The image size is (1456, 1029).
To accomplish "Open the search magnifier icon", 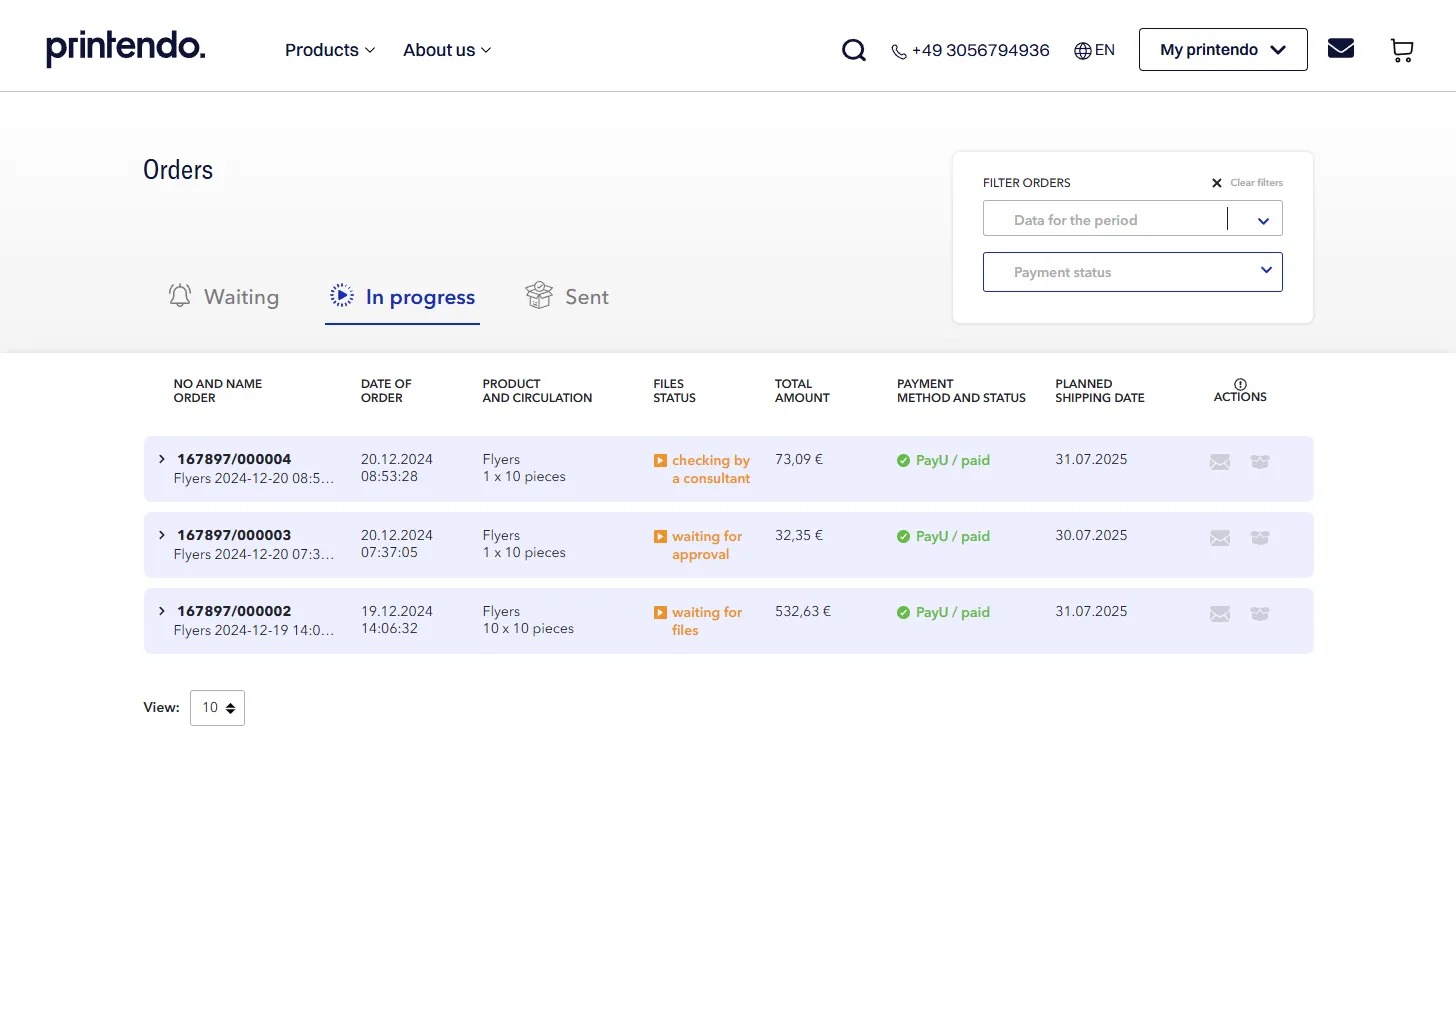I will (853, 50).
